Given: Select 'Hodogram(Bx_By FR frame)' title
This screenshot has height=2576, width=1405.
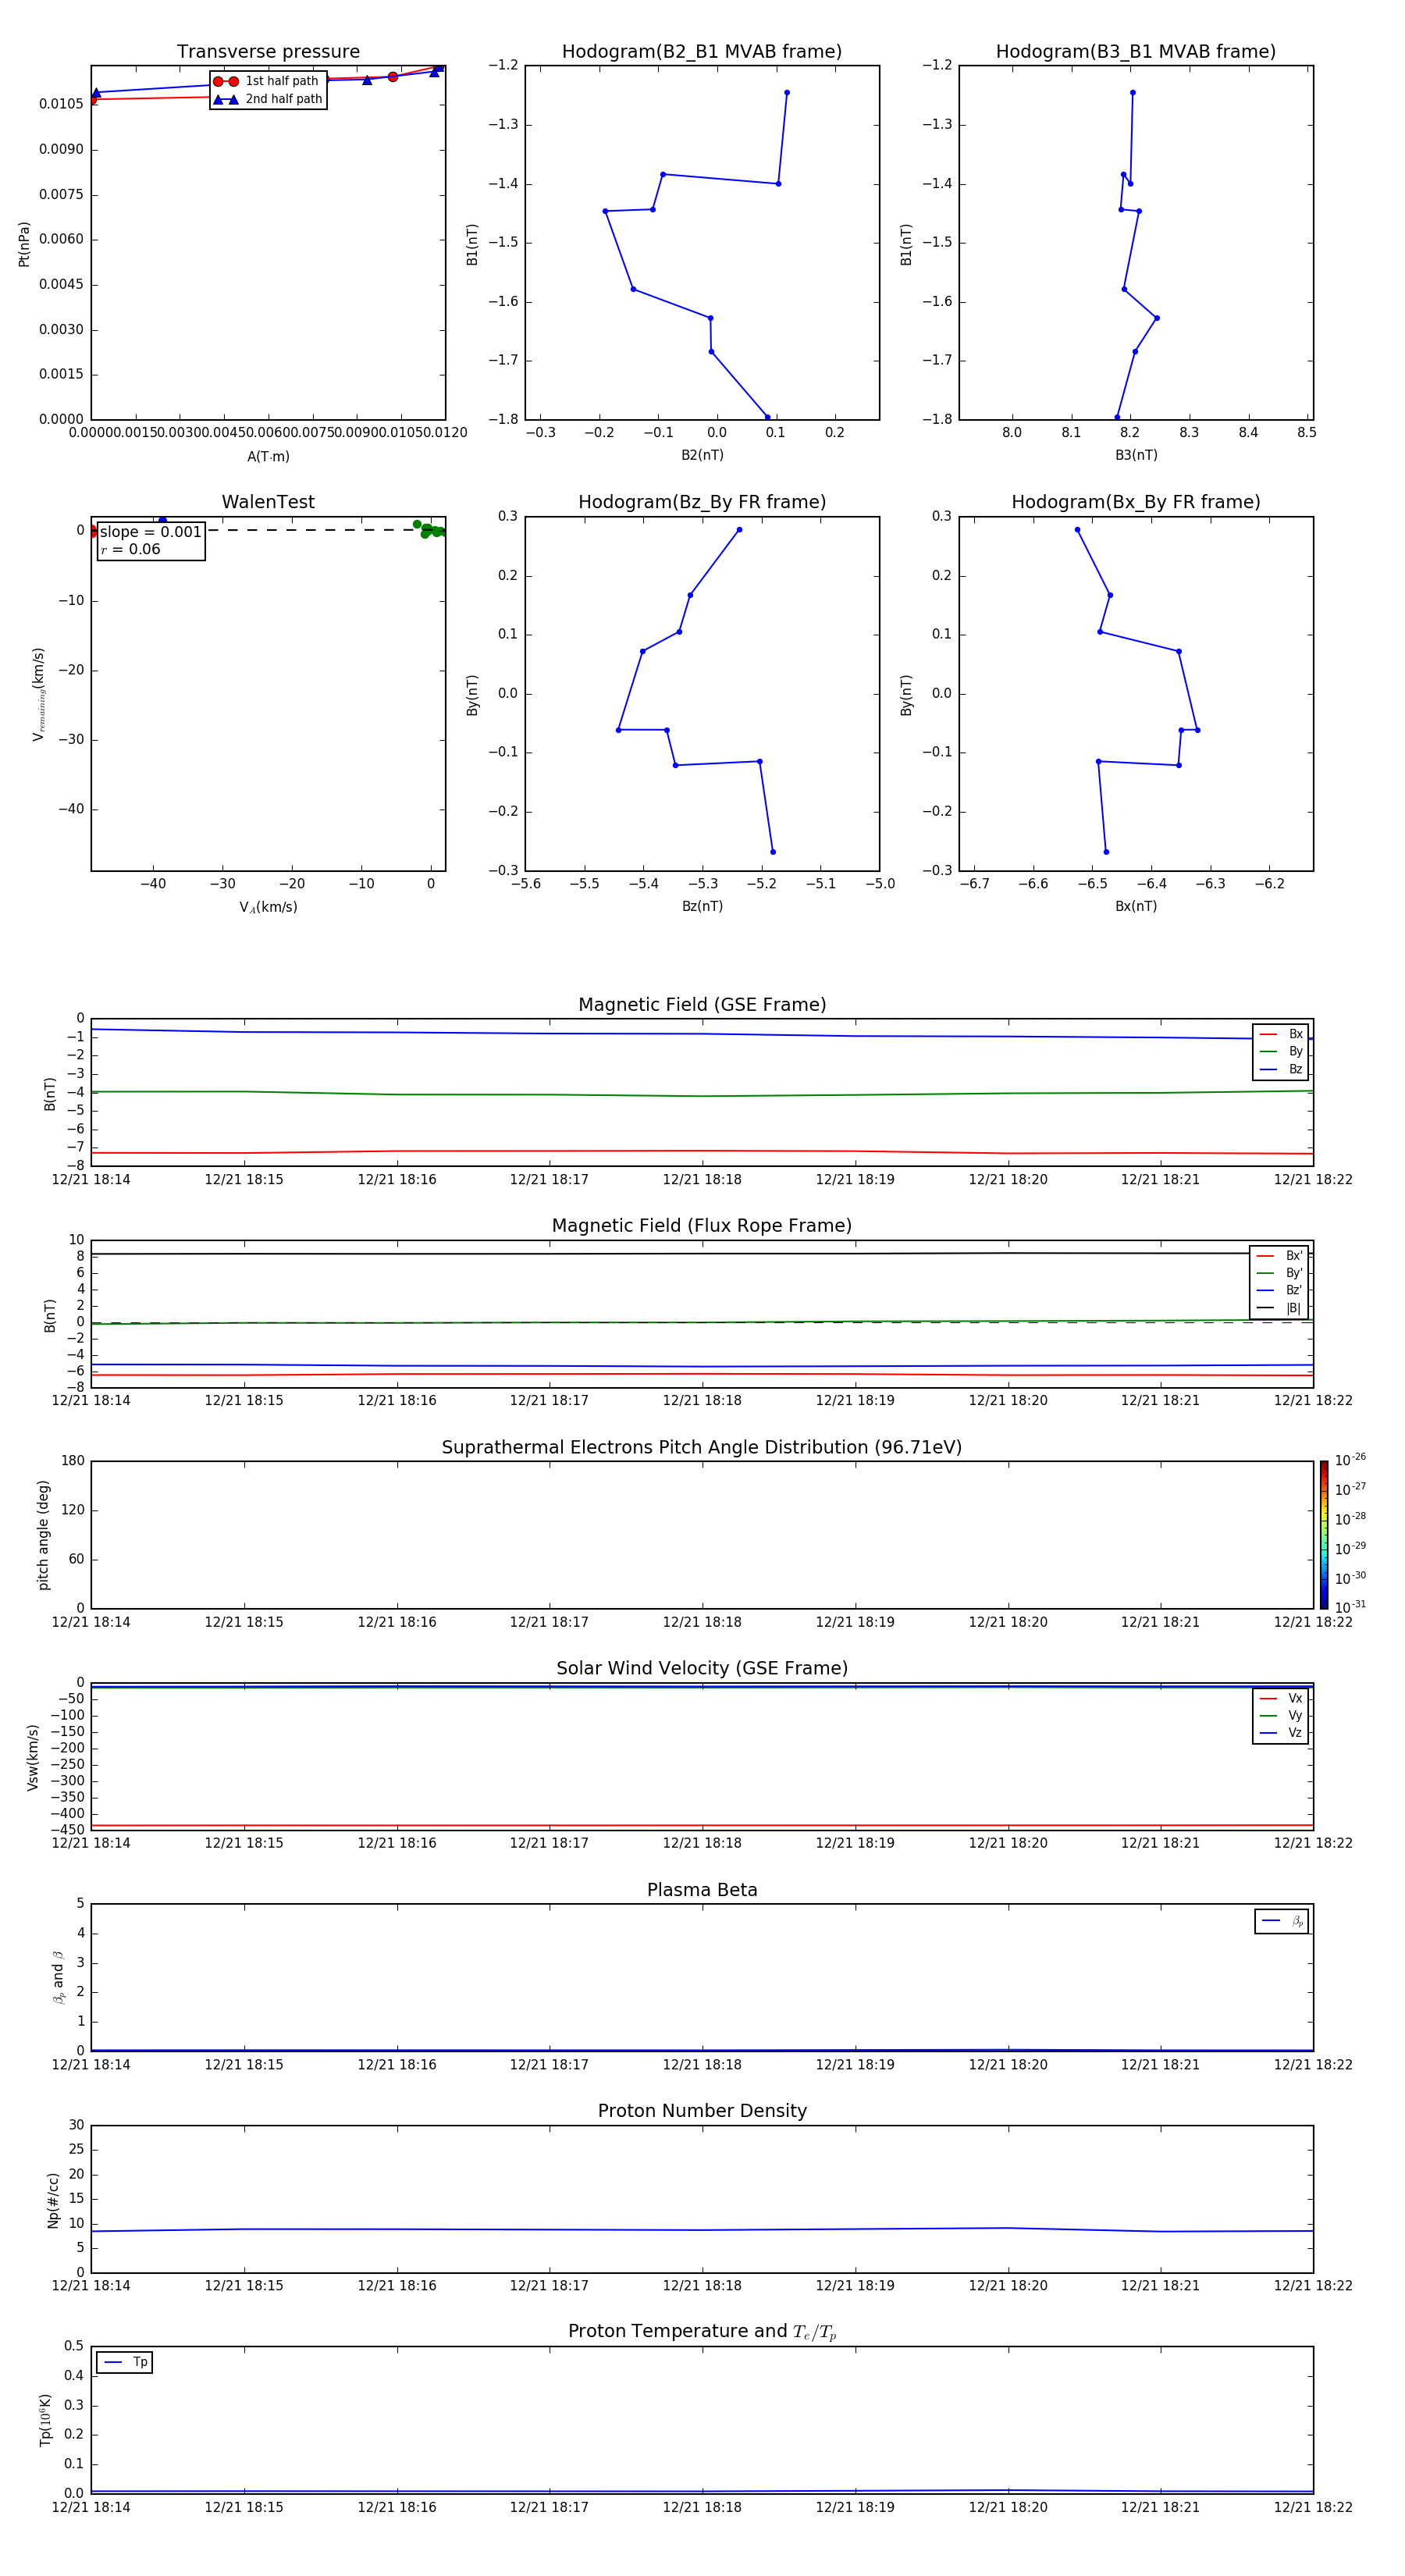Looking at the screenshot, I should coord(1136,502).
